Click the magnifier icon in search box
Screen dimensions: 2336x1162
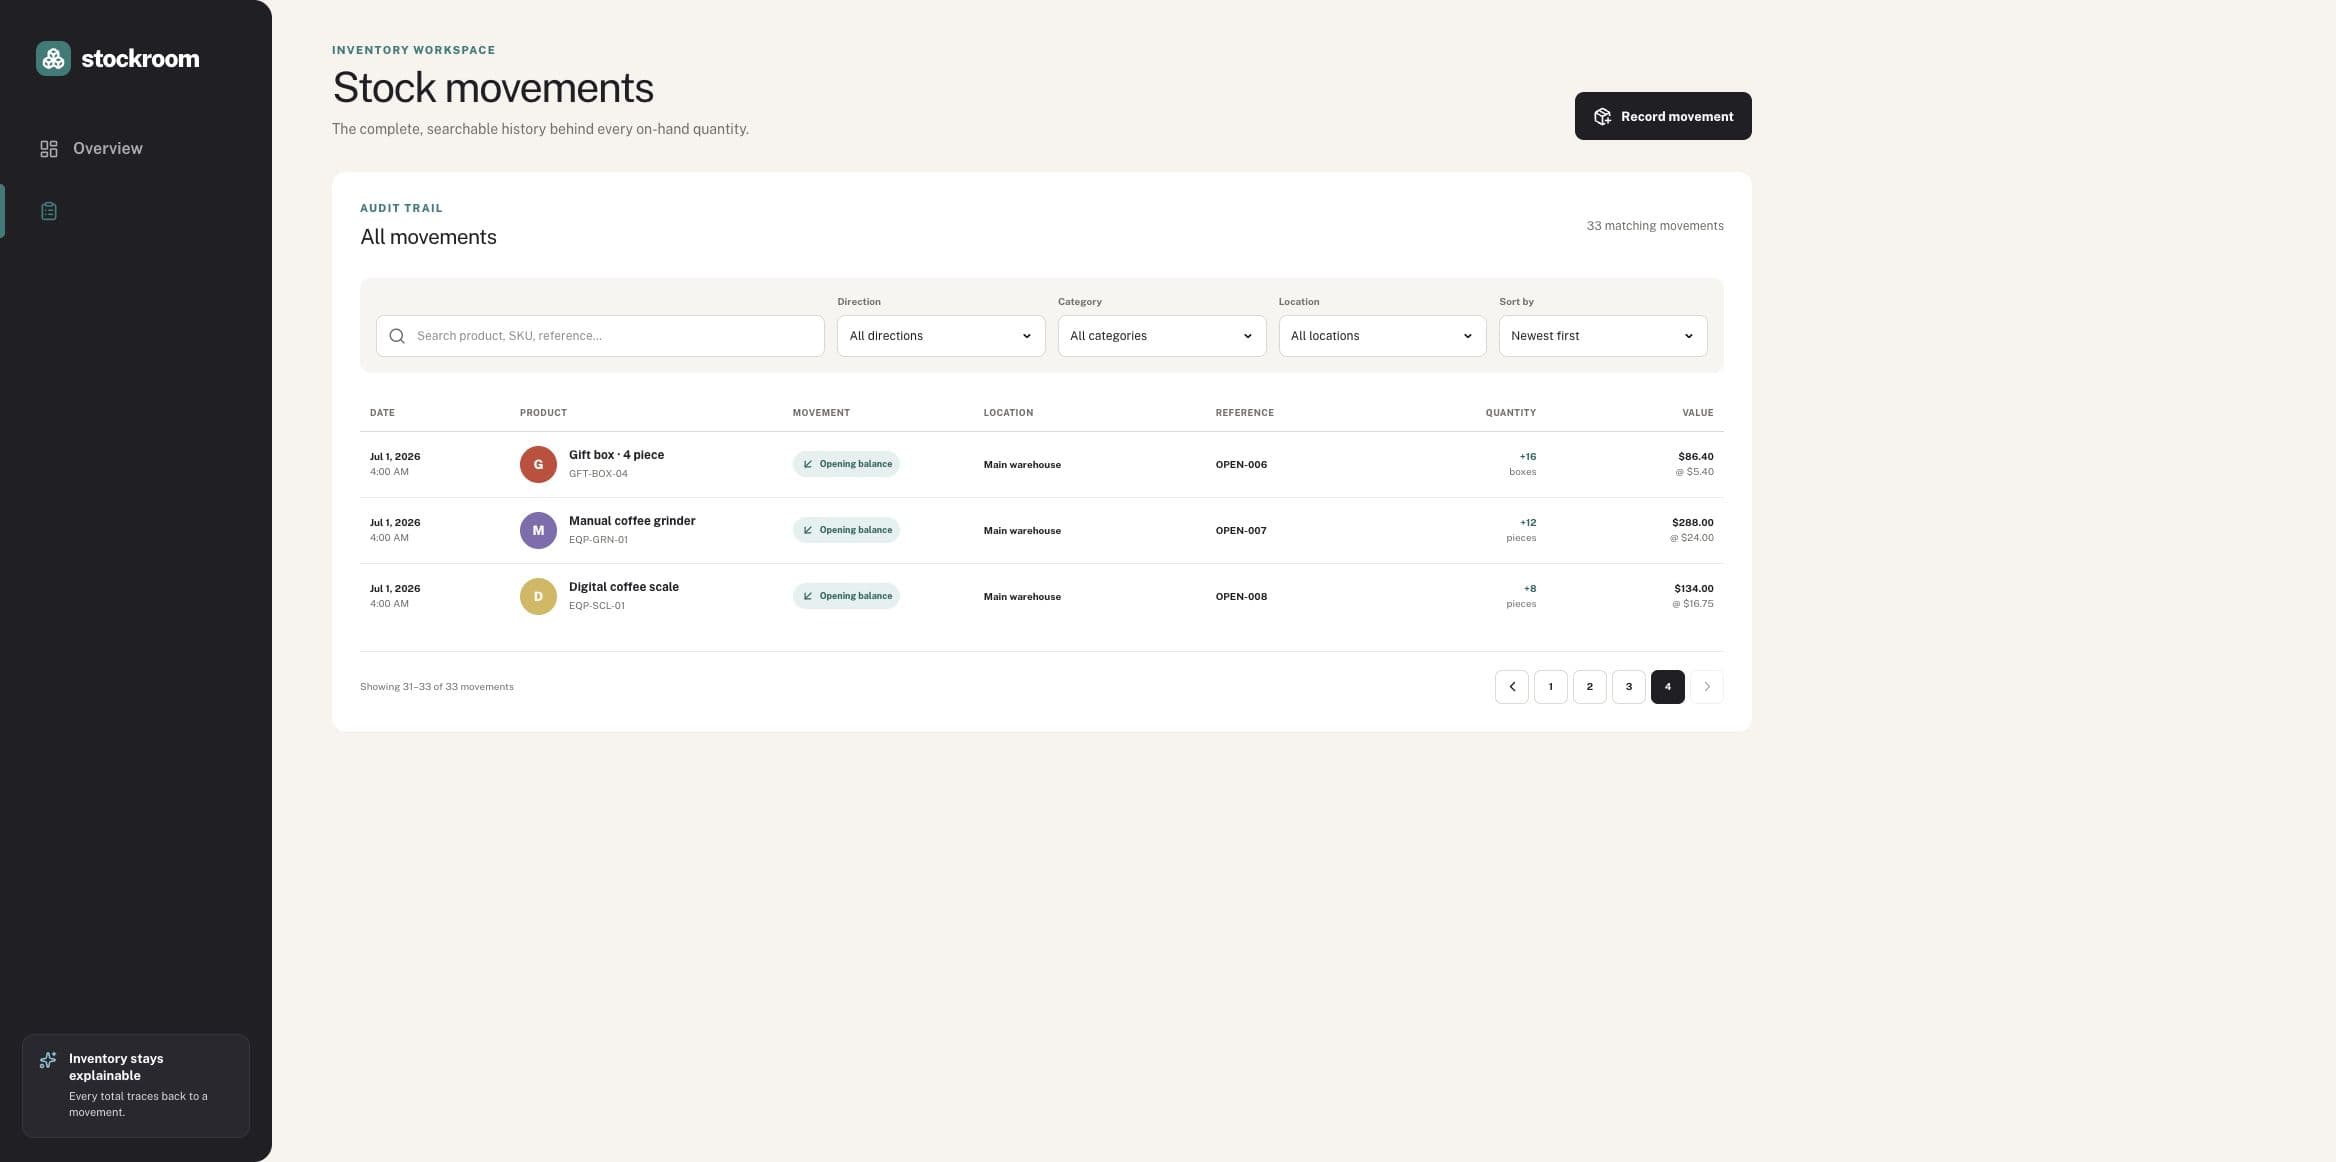coord(397,336)
